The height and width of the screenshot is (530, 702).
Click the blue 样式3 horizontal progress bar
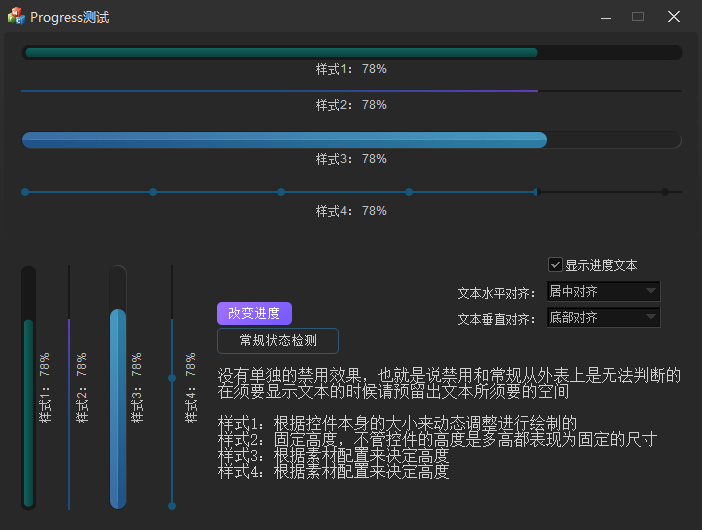351,140
